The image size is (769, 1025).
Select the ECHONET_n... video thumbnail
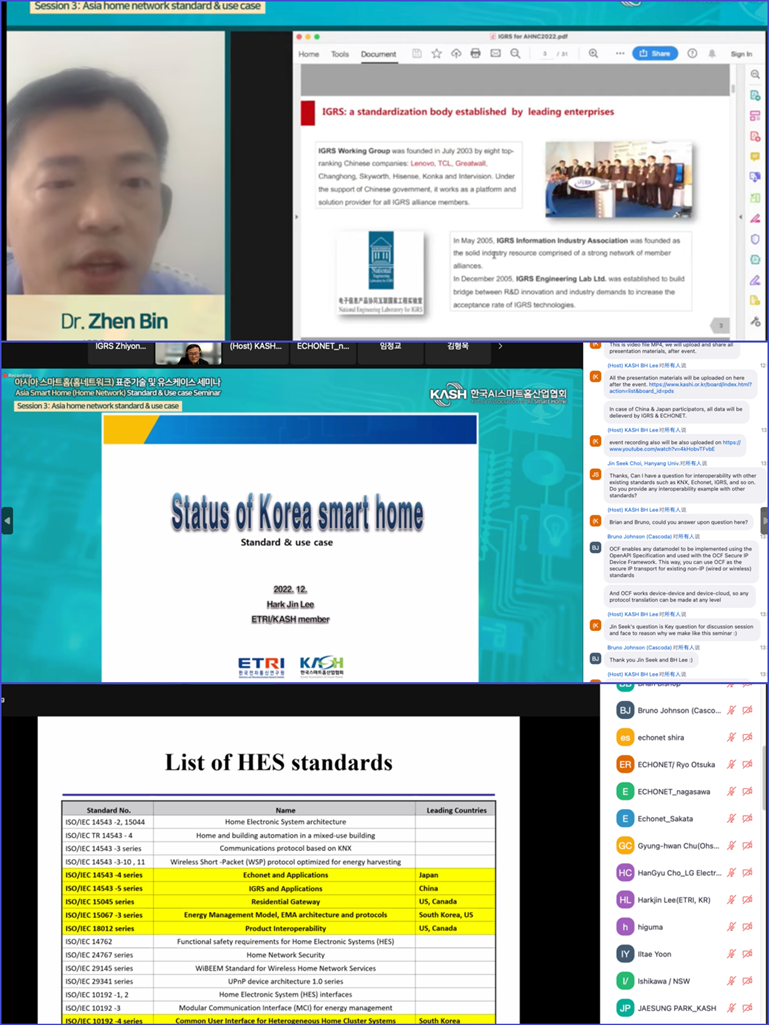(324, 352)
